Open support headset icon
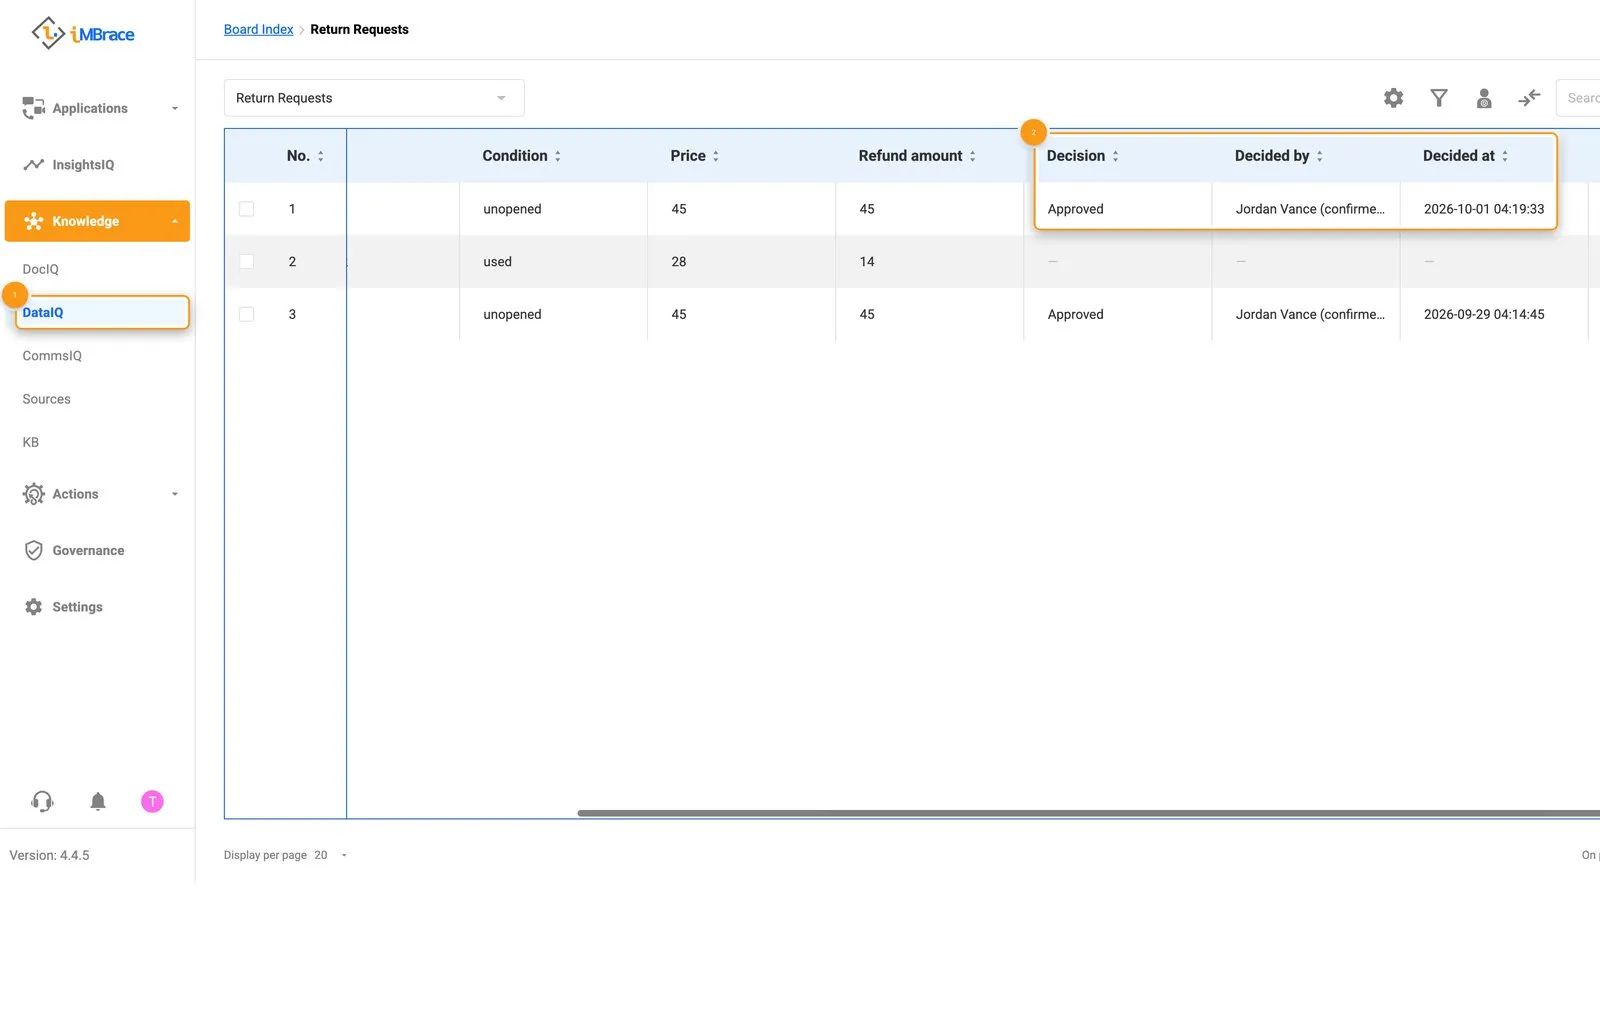Viewport: 1600px width, 1016px height. (42, 801)
